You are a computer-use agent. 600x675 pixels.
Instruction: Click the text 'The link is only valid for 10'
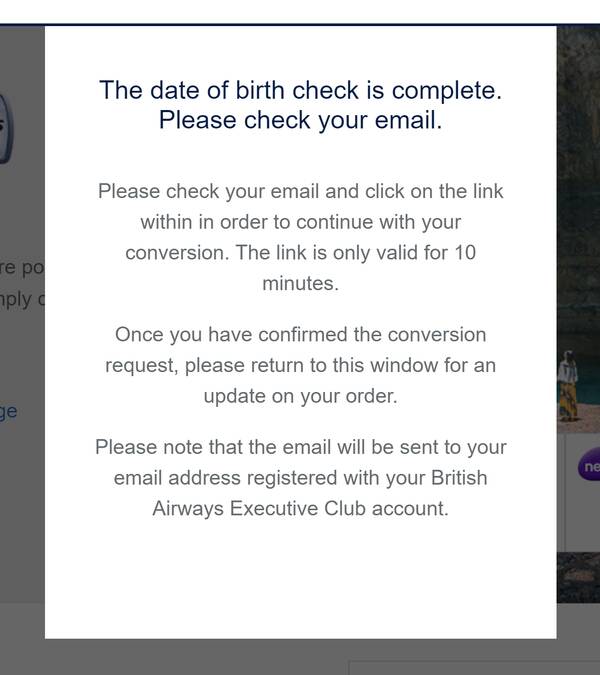tap(356, 253)
